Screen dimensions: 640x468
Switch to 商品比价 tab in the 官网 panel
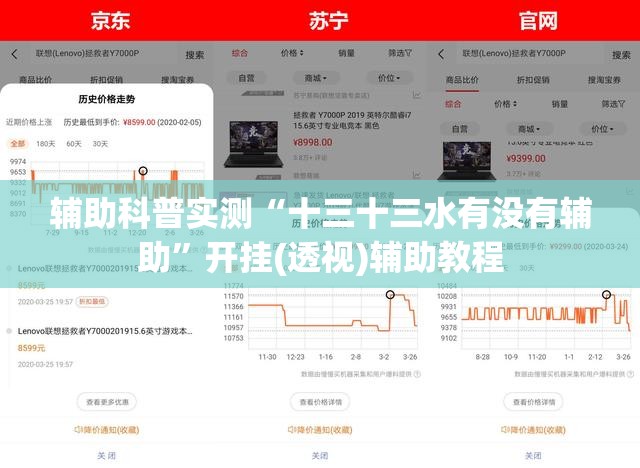pyautogui.click(x=462, y=80)
